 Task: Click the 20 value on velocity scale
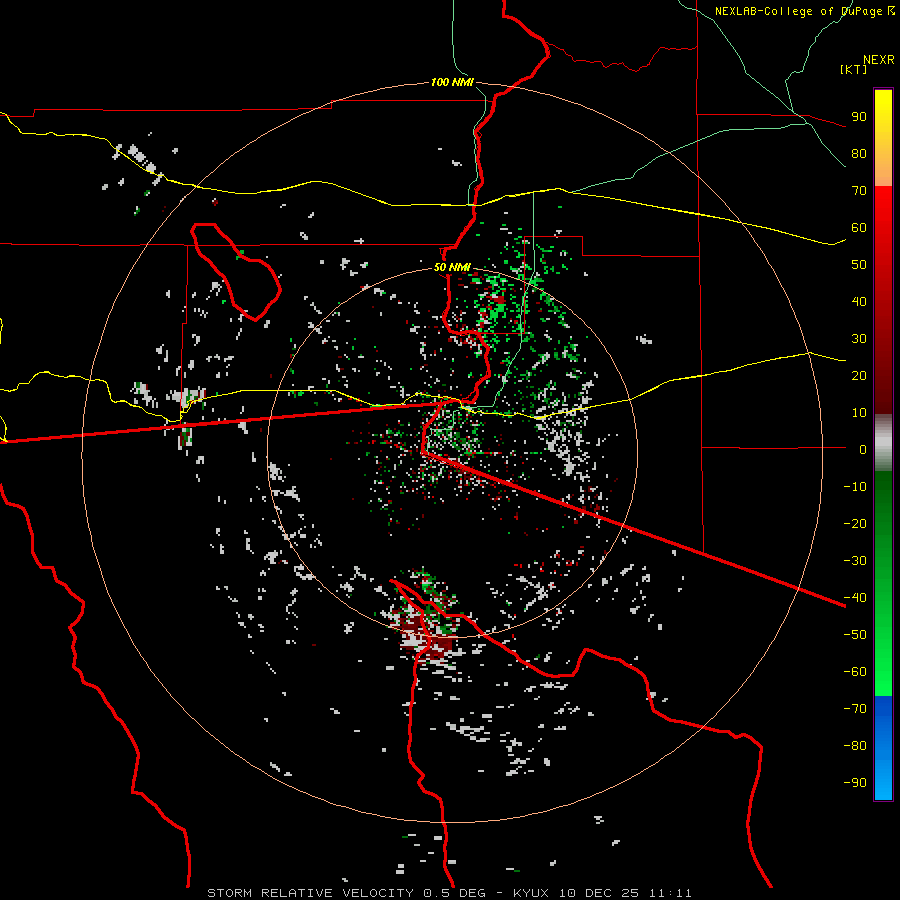coord(859,375)
